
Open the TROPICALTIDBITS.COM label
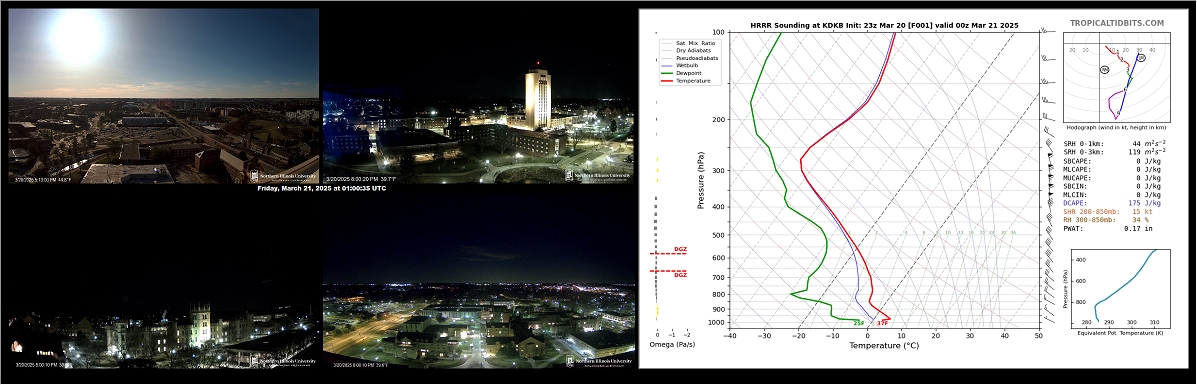tap(1117, 24)
